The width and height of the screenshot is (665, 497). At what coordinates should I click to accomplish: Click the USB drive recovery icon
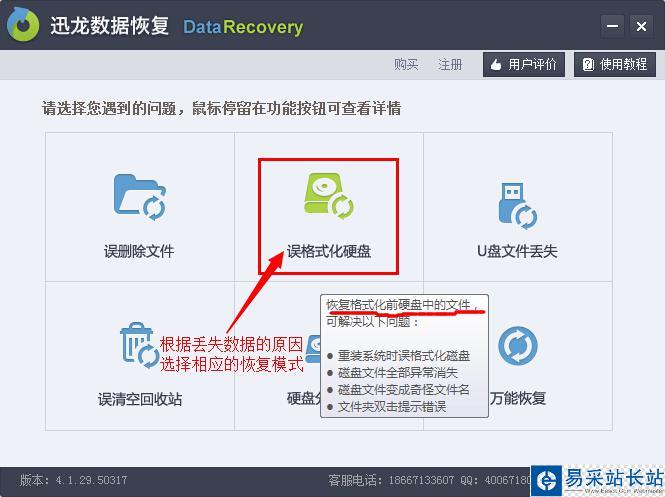point(517,206)
